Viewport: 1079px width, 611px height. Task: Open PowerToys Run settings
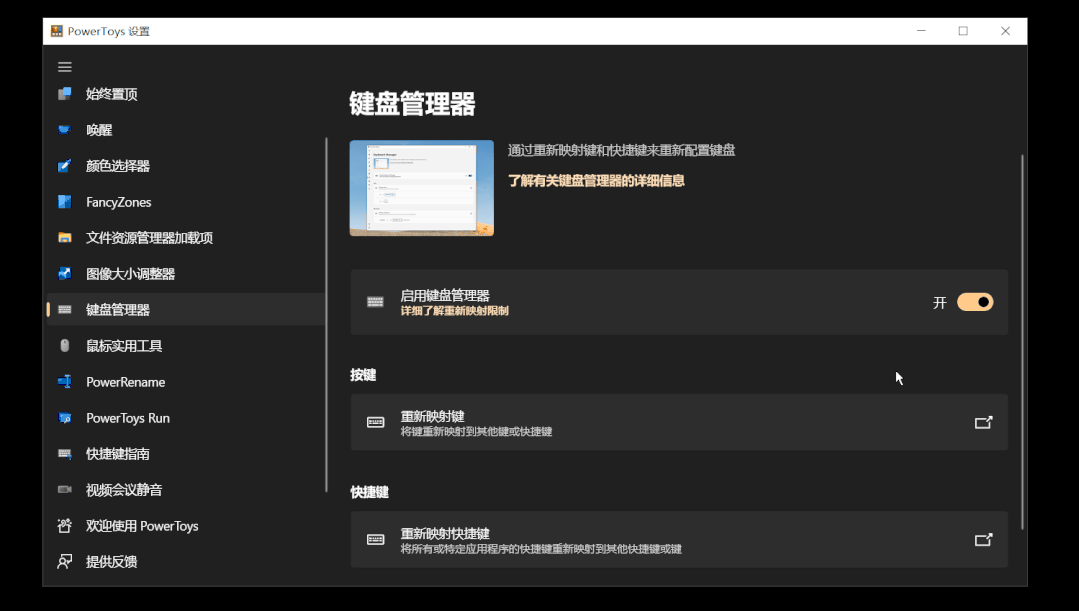pos(186,418)
